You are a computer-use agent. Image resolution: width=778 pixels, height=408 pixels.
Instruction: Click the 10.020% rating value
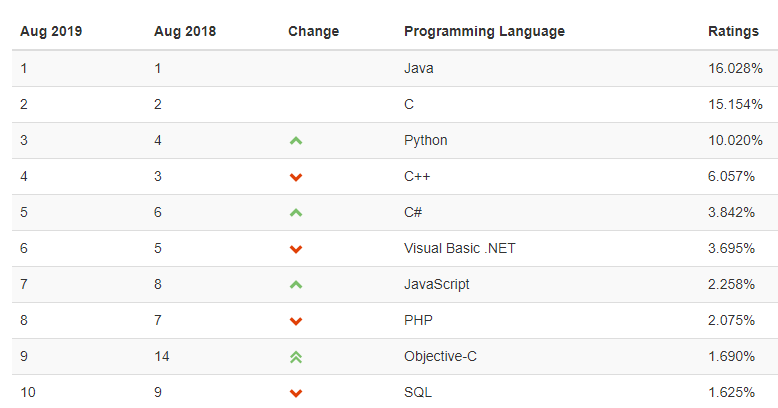[735, 140]
